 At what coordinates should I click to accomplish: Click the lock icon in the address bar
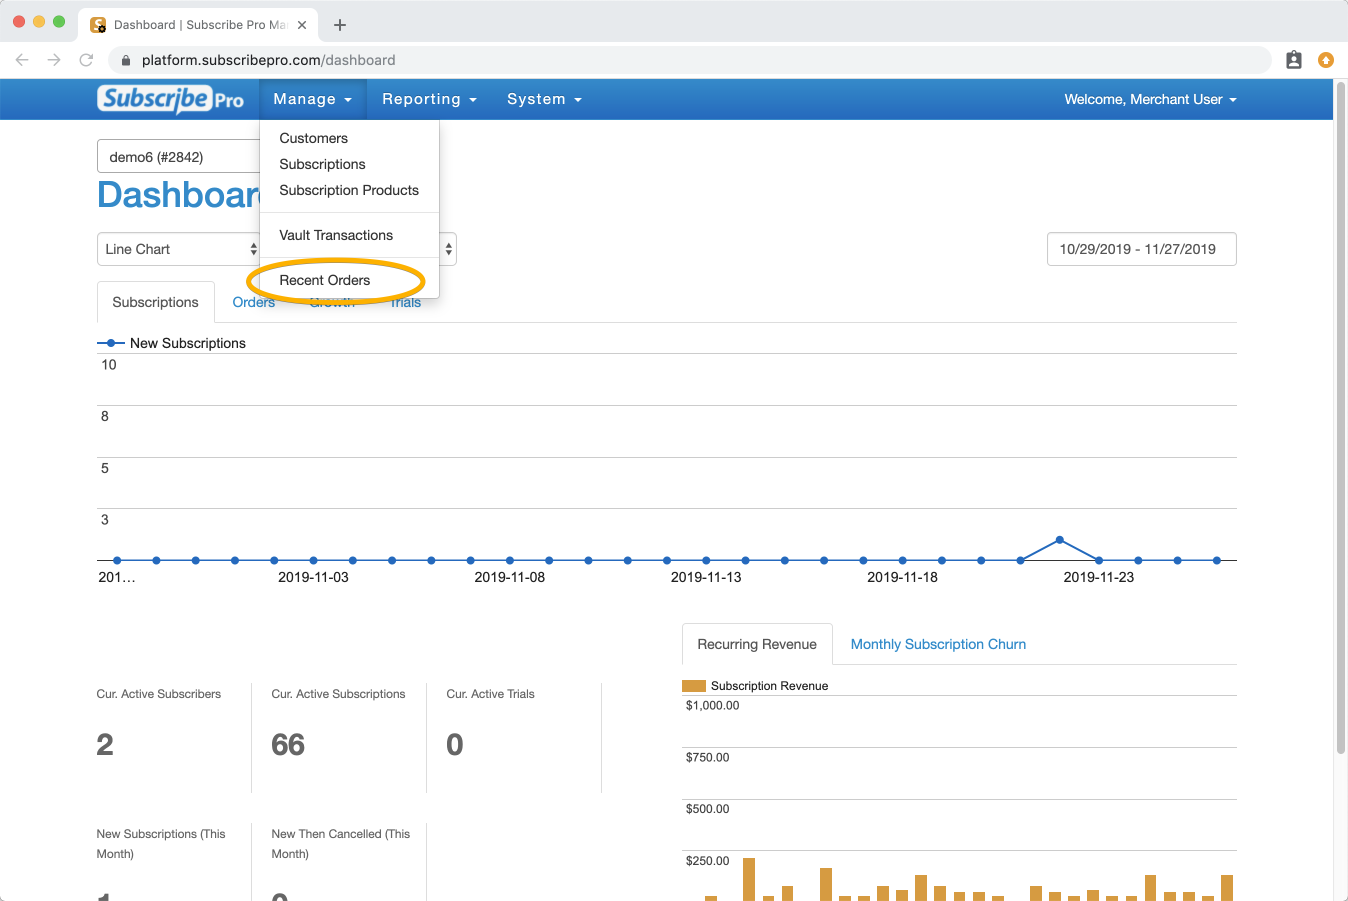tap(126, 60)
